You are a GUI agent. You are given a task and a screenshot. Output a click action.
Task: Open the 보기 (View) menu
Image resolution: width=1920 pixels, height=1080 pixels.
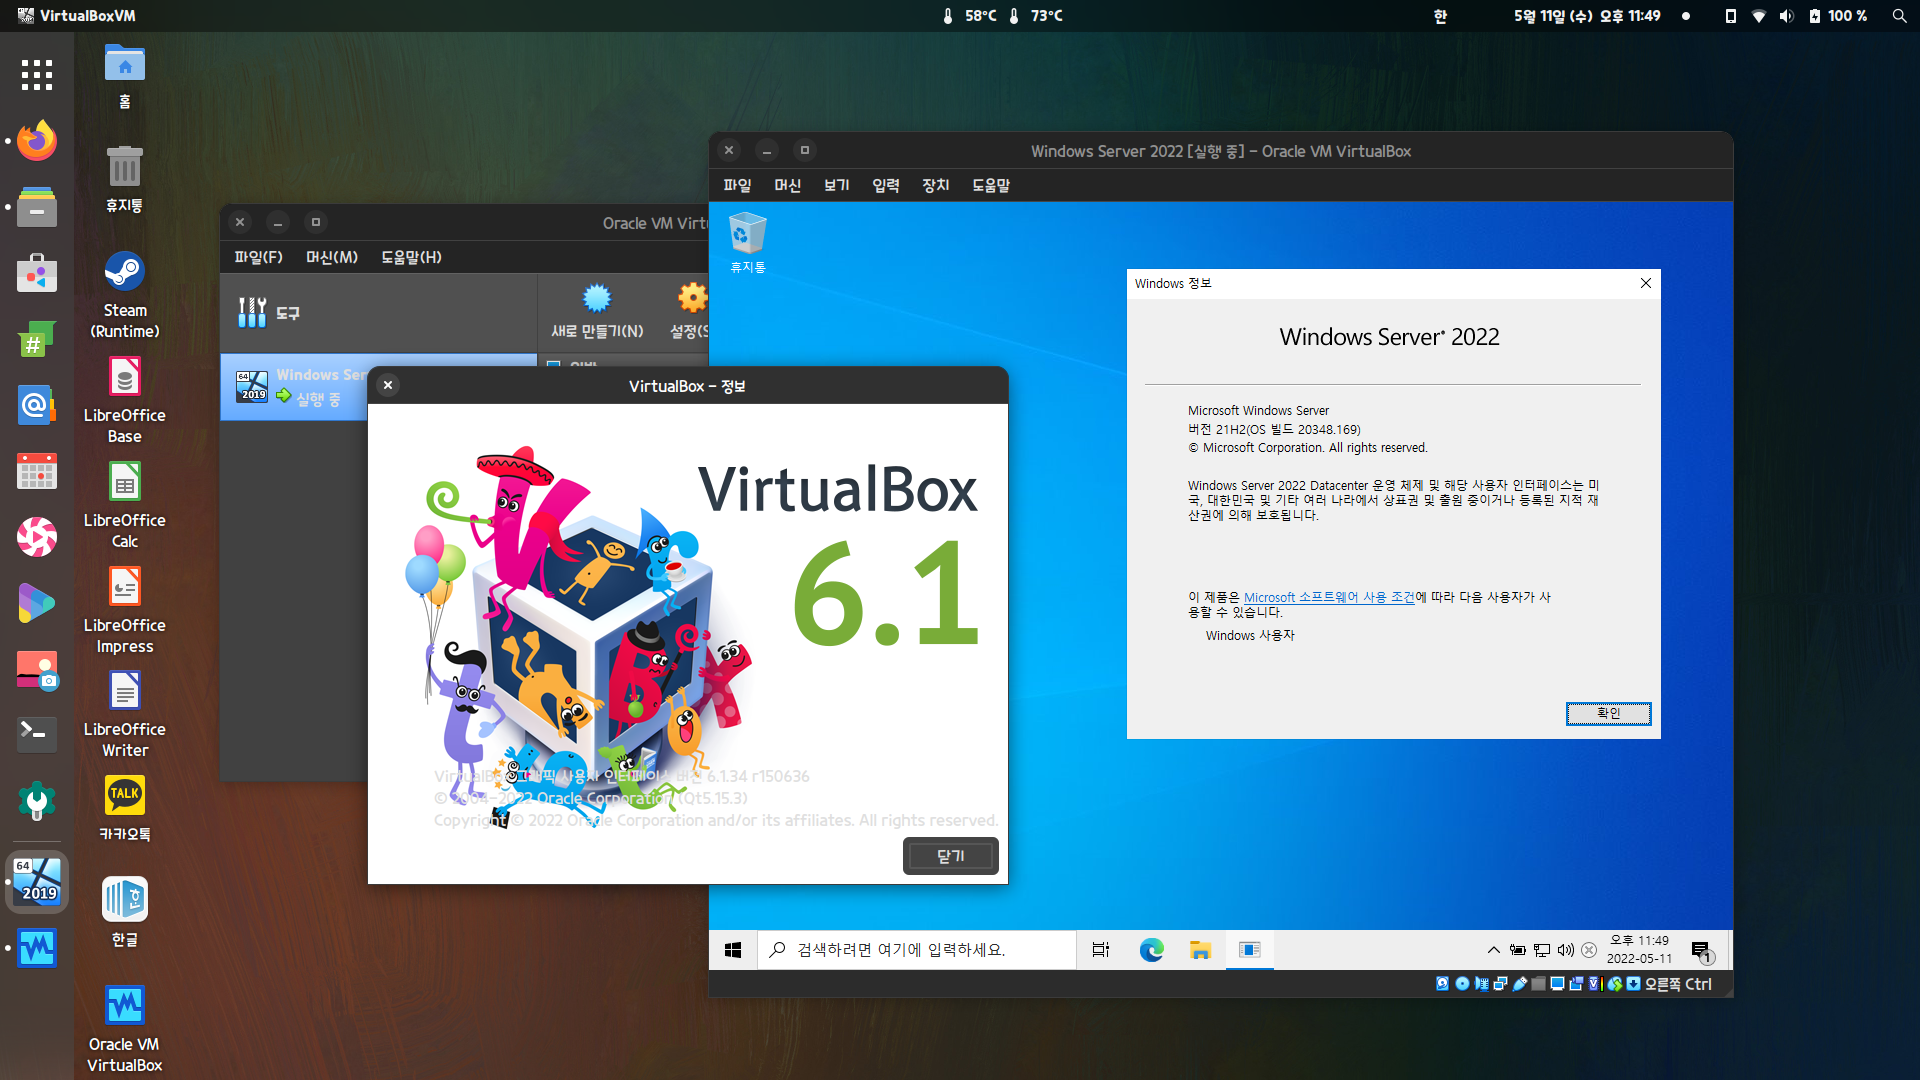point(836,185)
